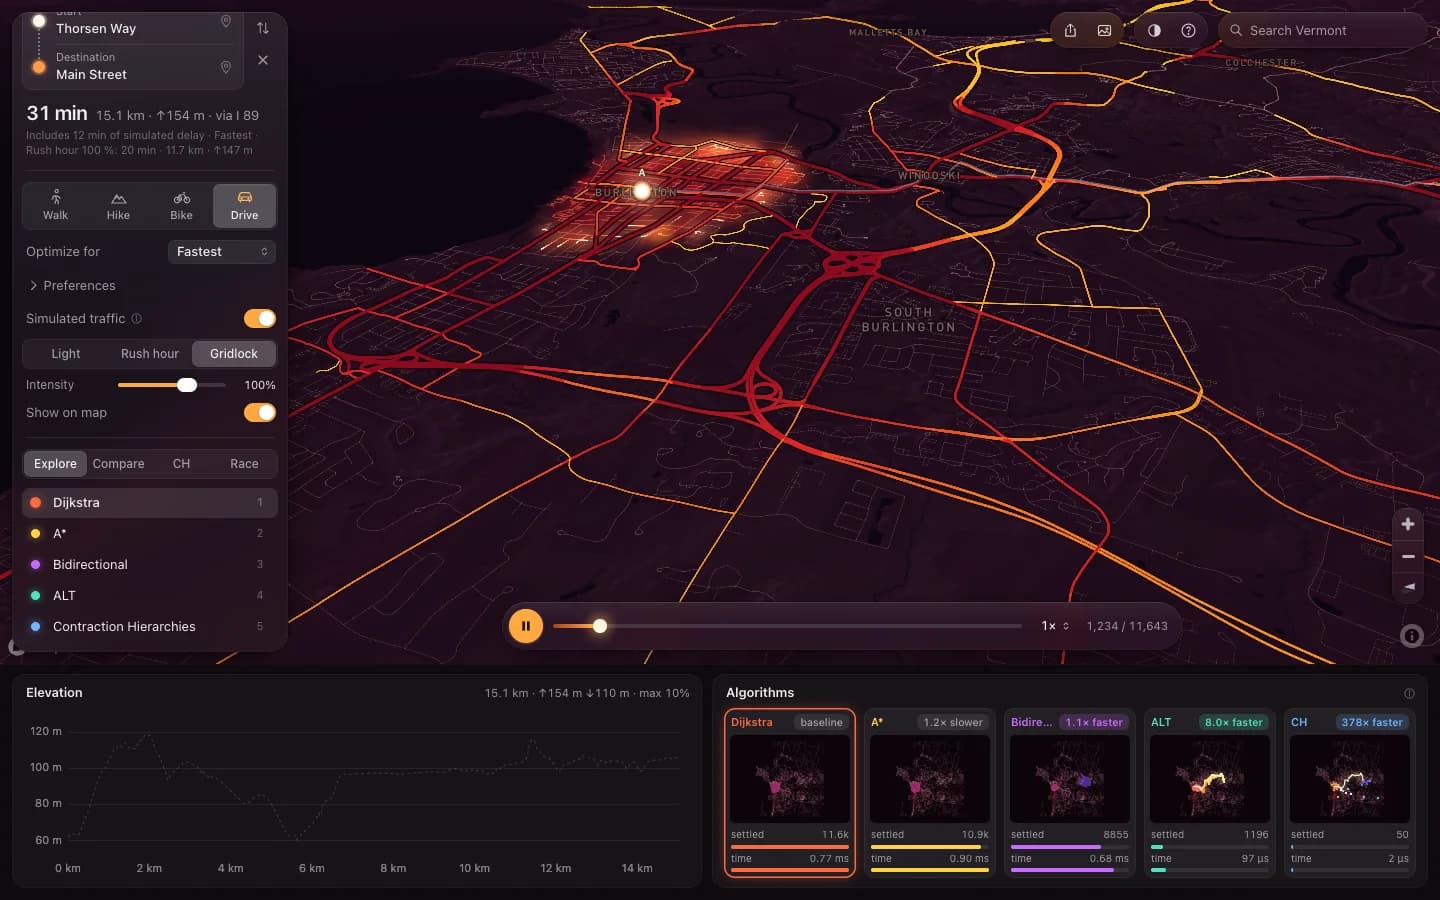This screenshot has width=1440, height=900.
Task: Switch to the Race tab
Action: tap(244, 464)
